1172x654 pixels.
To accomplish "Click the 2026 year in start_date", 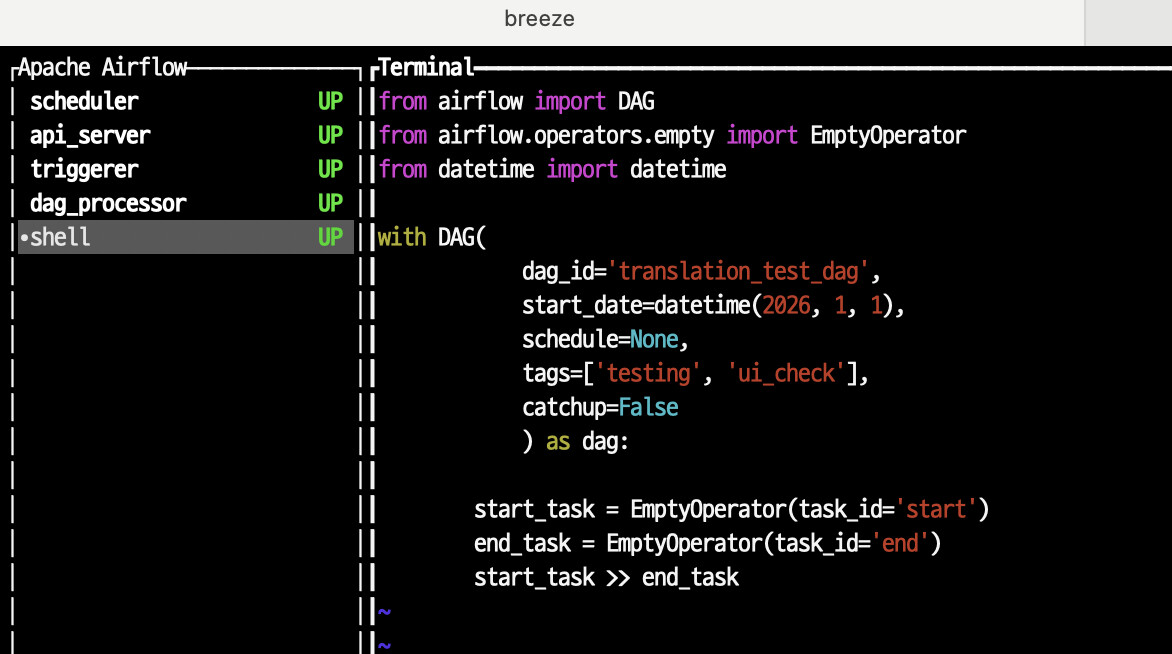I will [786, 305].
